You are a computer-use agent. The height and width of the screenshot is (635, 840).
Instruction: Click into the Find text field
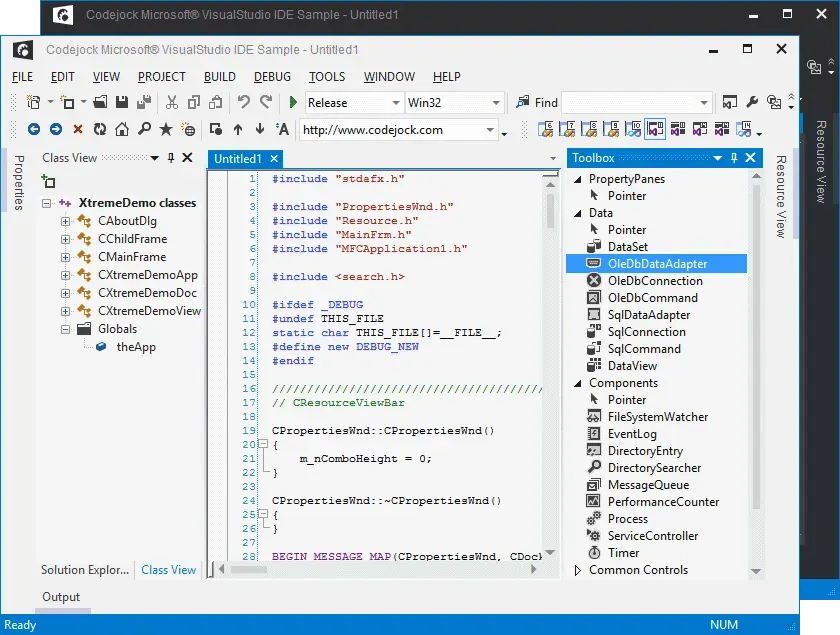point(630,102)
